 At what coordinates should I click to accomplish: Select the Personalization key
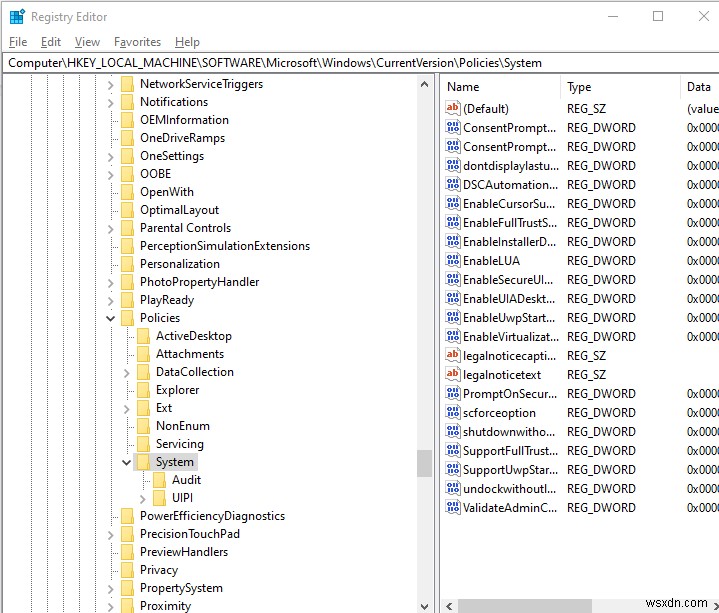tap(180, 264)
